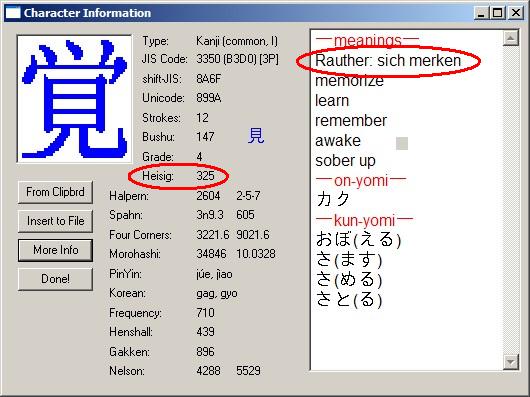Click the shift-JIS value 8A6F

click(209, 79)
